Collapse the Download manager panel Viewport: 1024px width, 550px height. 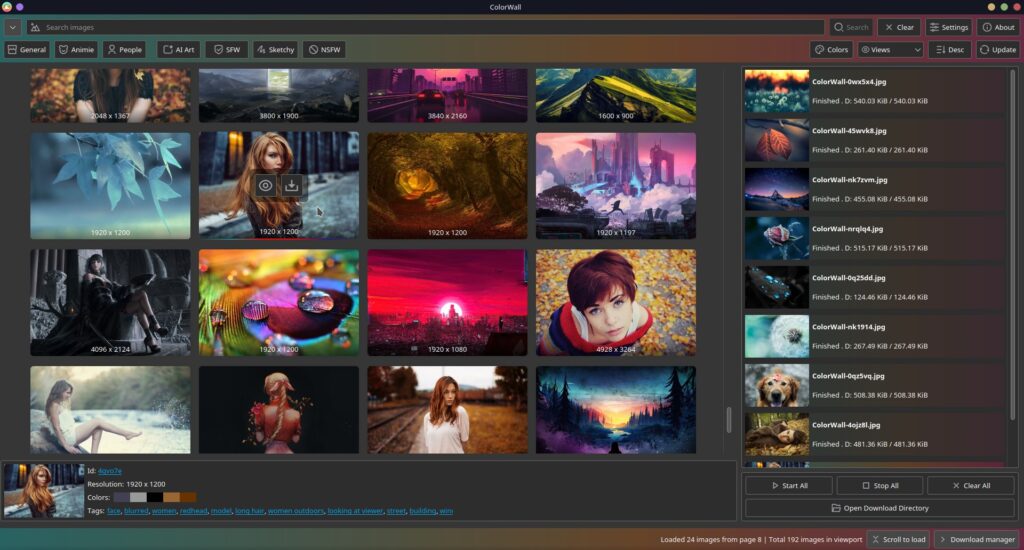(x=976, y=539)
